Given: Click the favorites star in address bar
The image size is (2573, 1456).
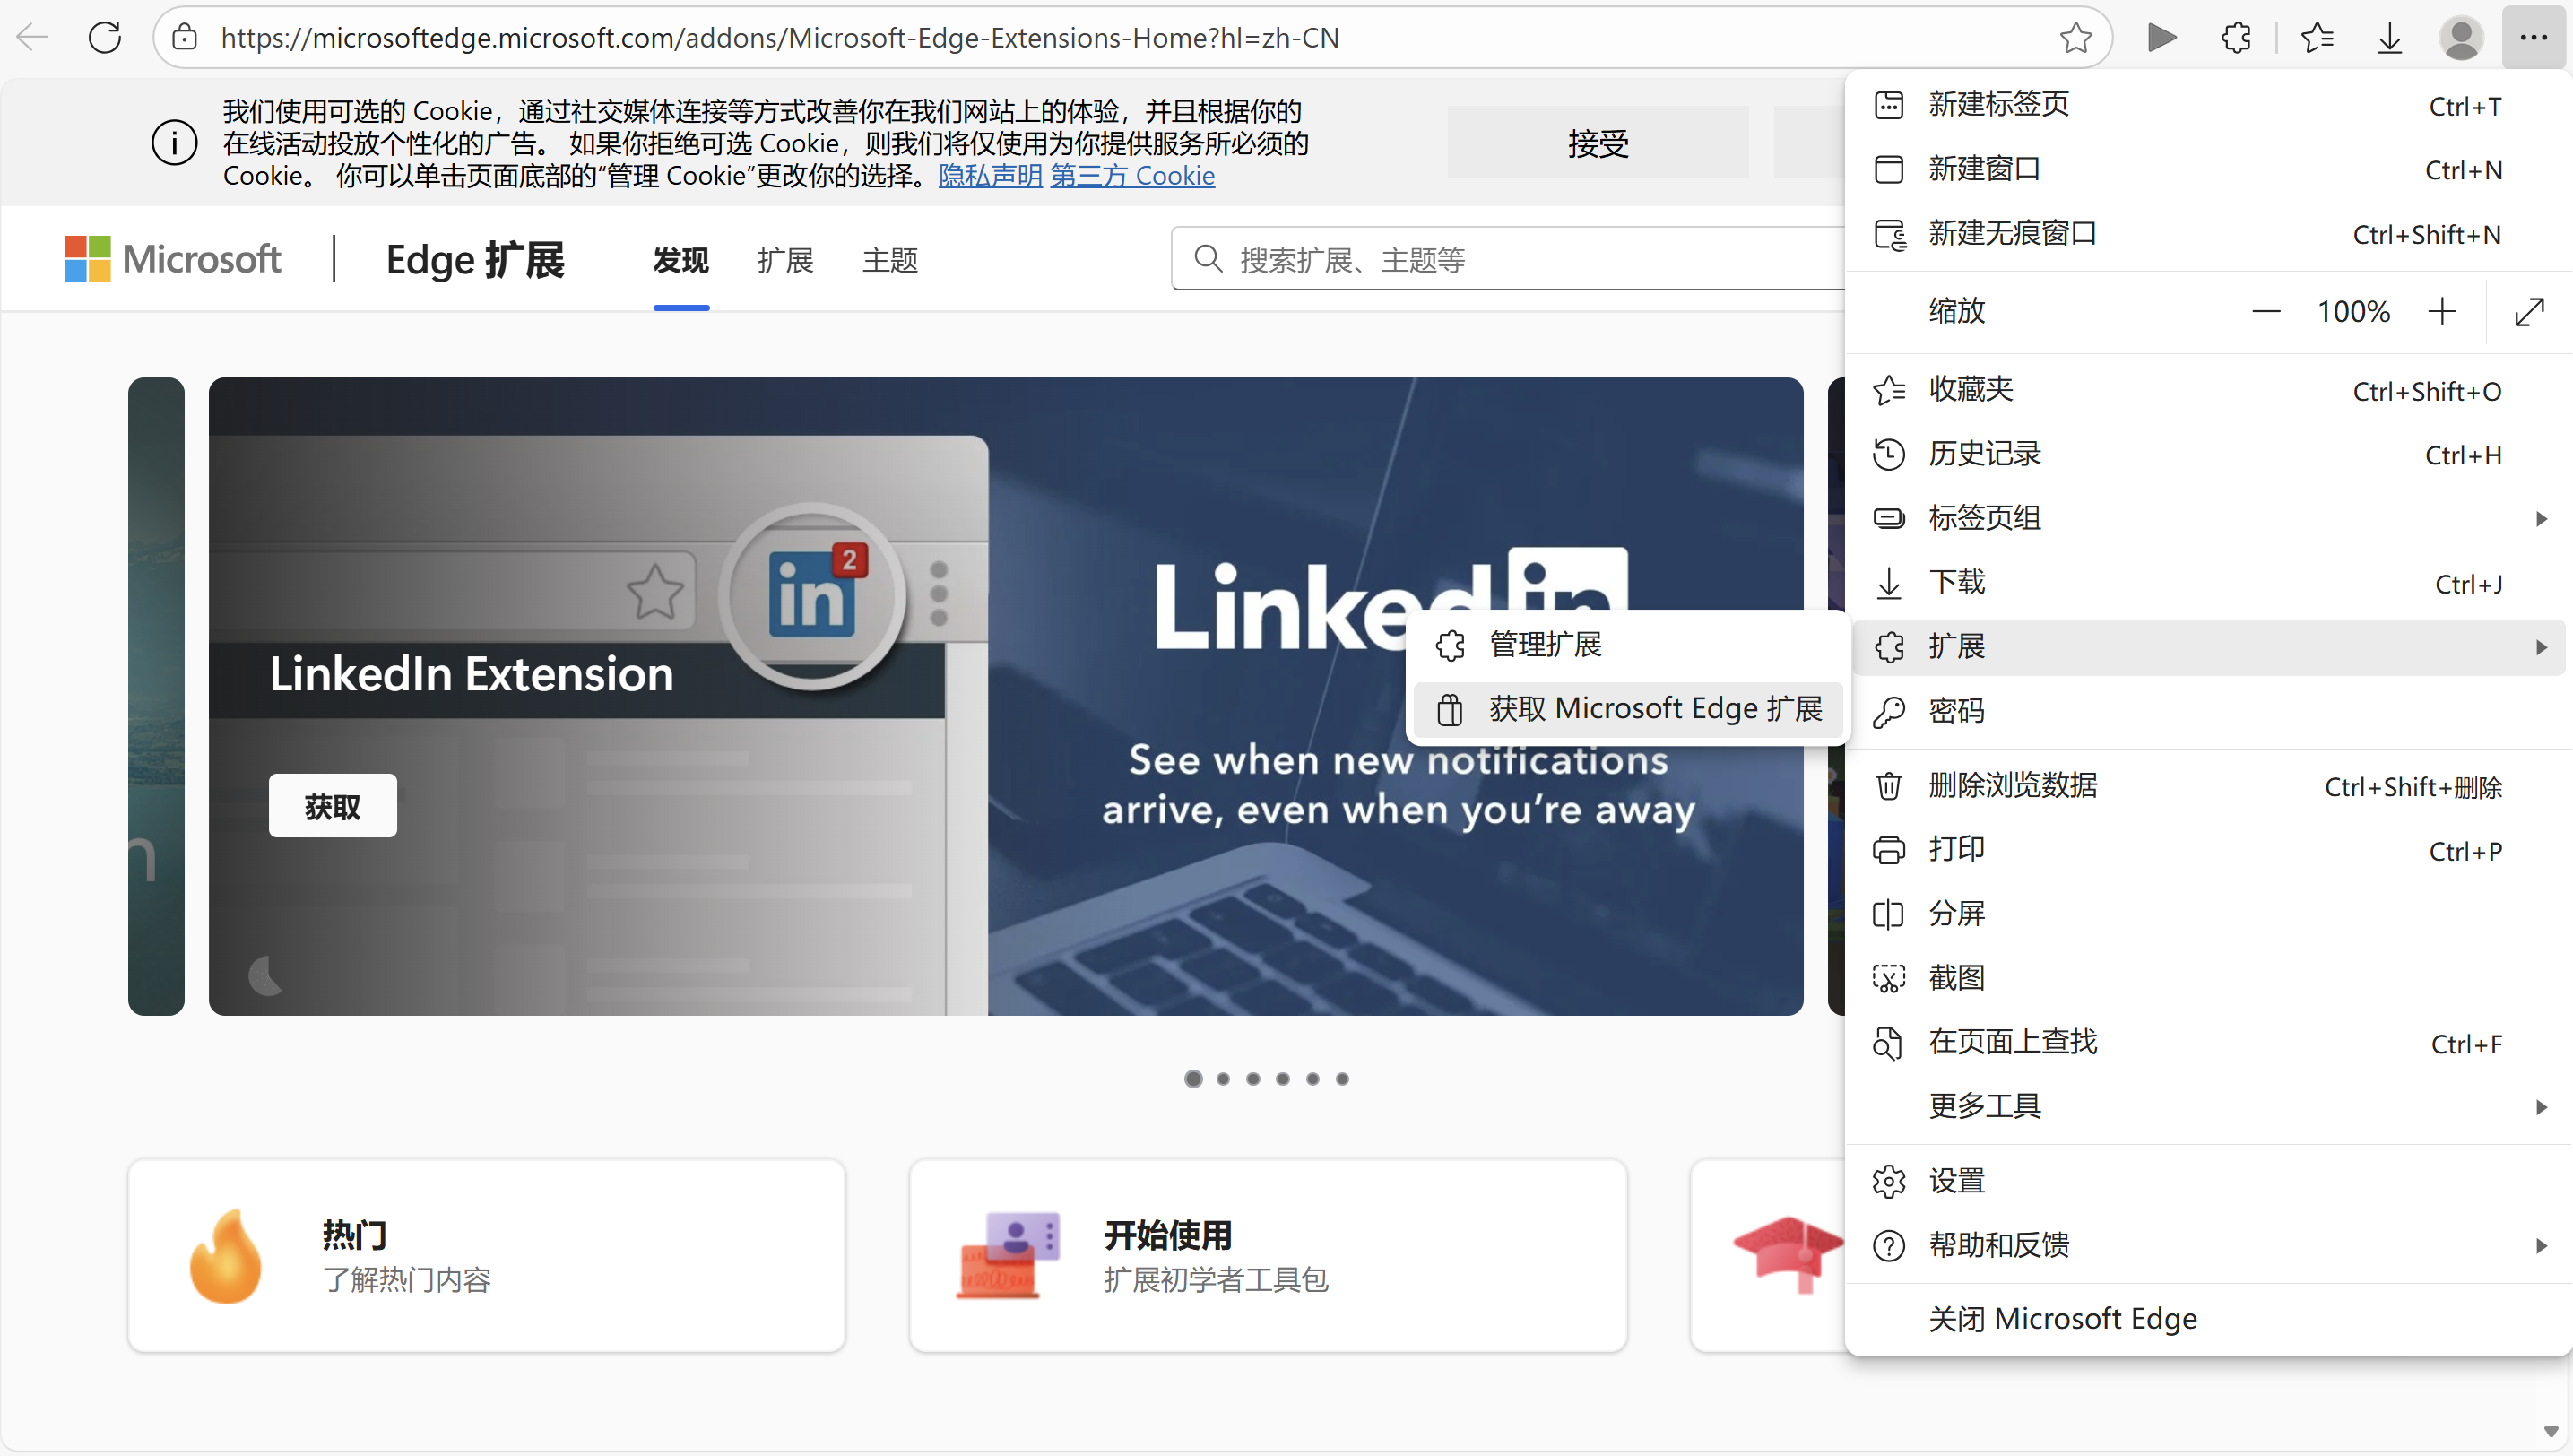Looking at the screenshot, I should (x=2075, y=38).
